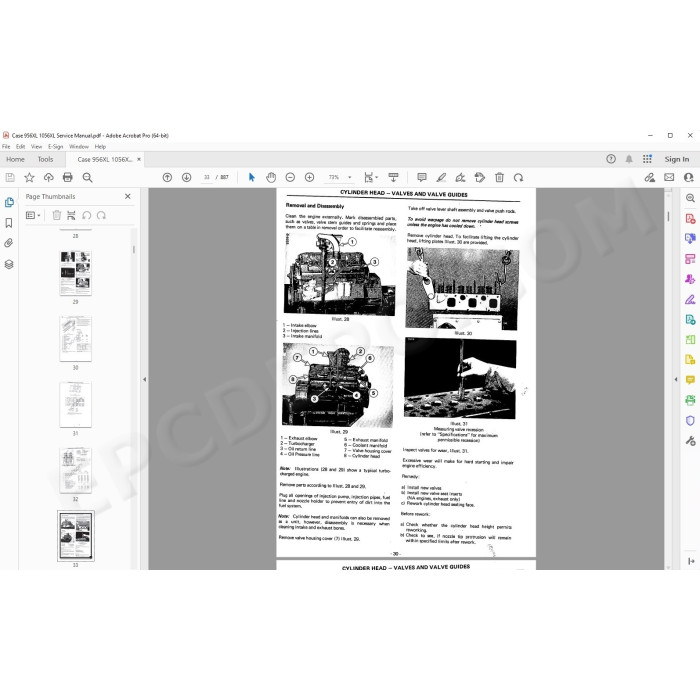Image resolution: width=700 pixels, height=700 pixels.
Task: Close the Page Thumbnails panel
Action: (x=128, y=196)
